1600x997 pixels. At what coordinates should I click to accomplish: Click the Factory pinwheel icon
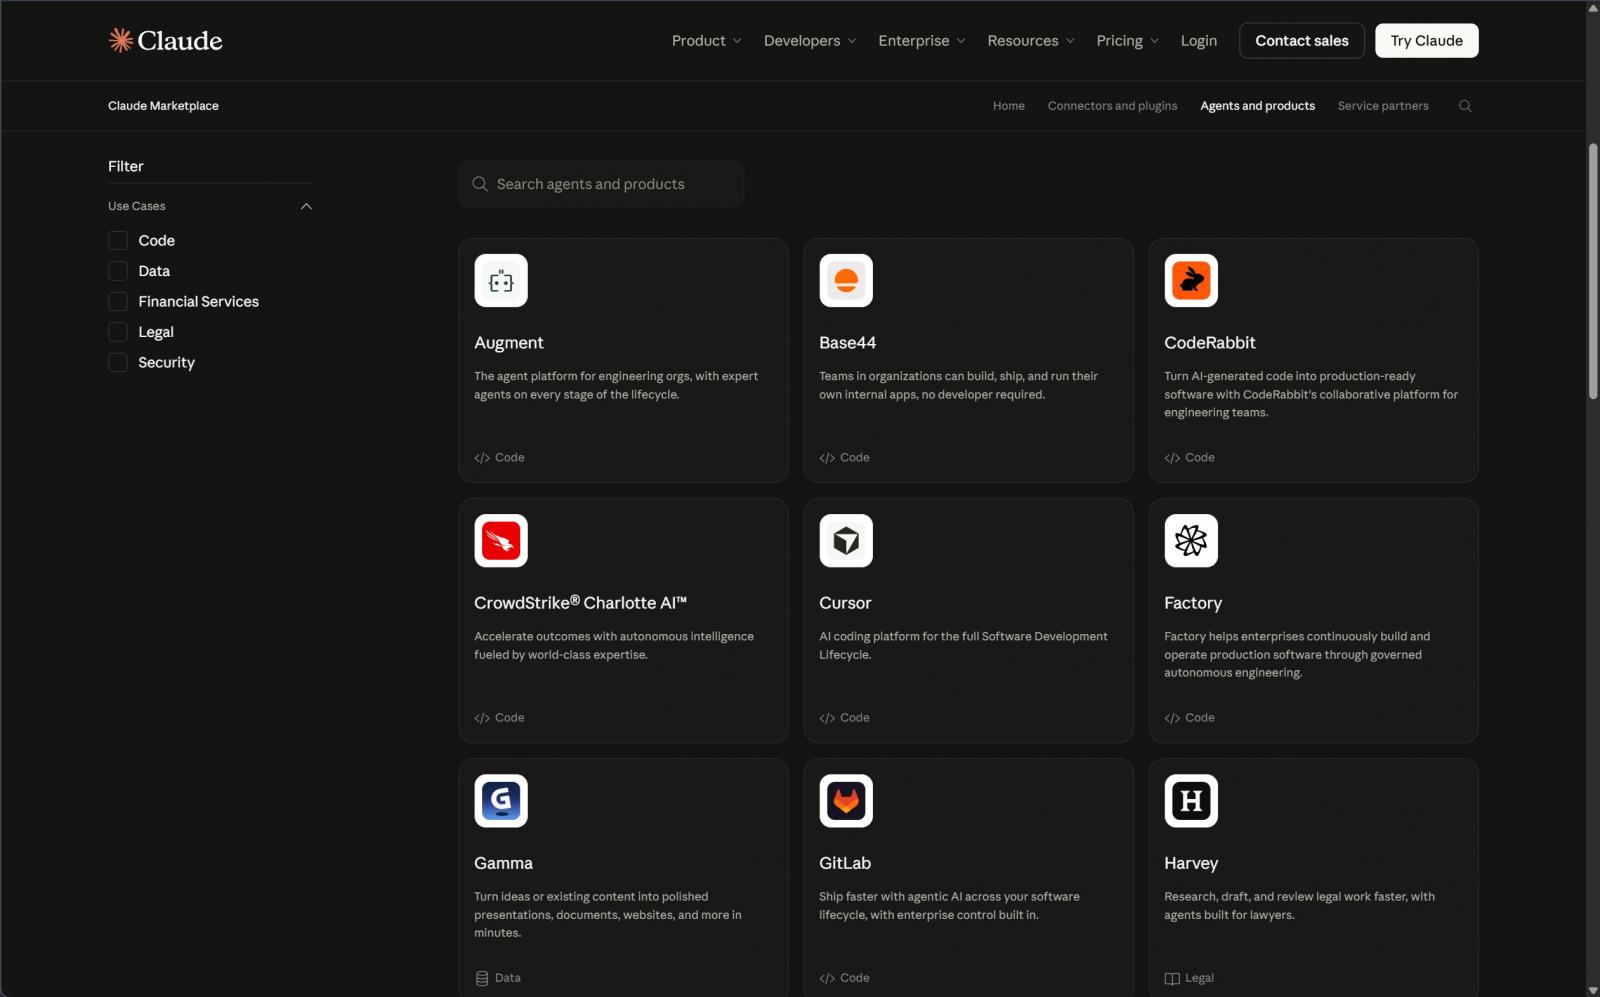[x=1191, y=541]
